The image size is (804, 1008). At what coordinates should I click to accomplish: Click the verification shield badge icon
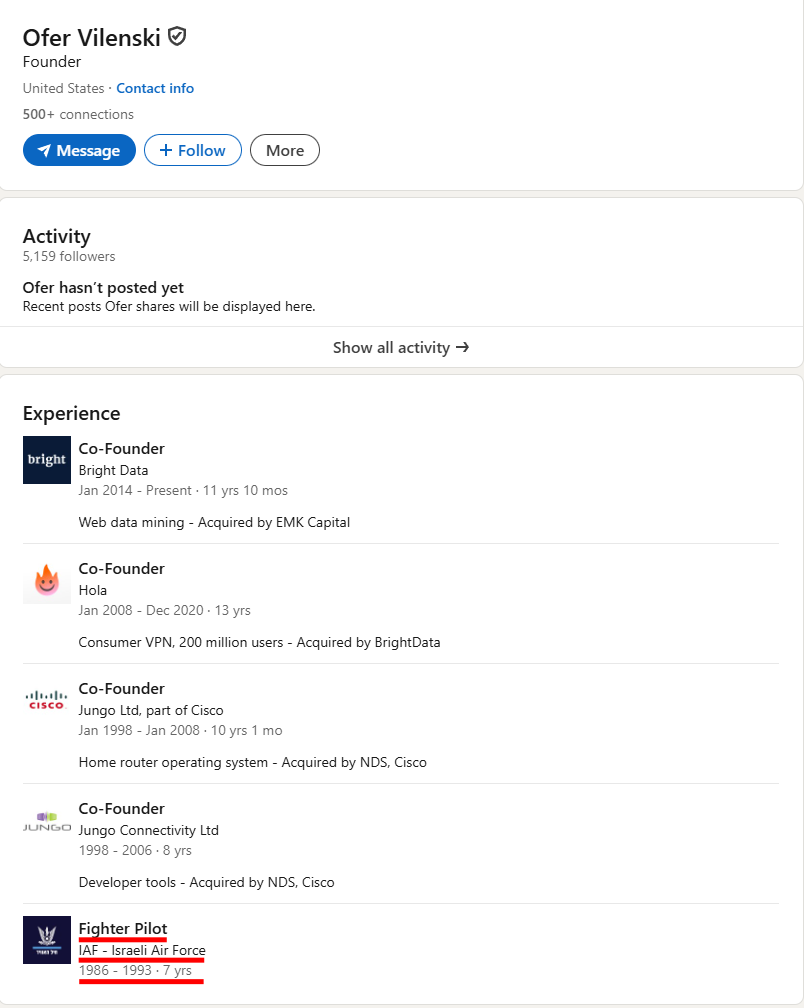pos(177,37)
